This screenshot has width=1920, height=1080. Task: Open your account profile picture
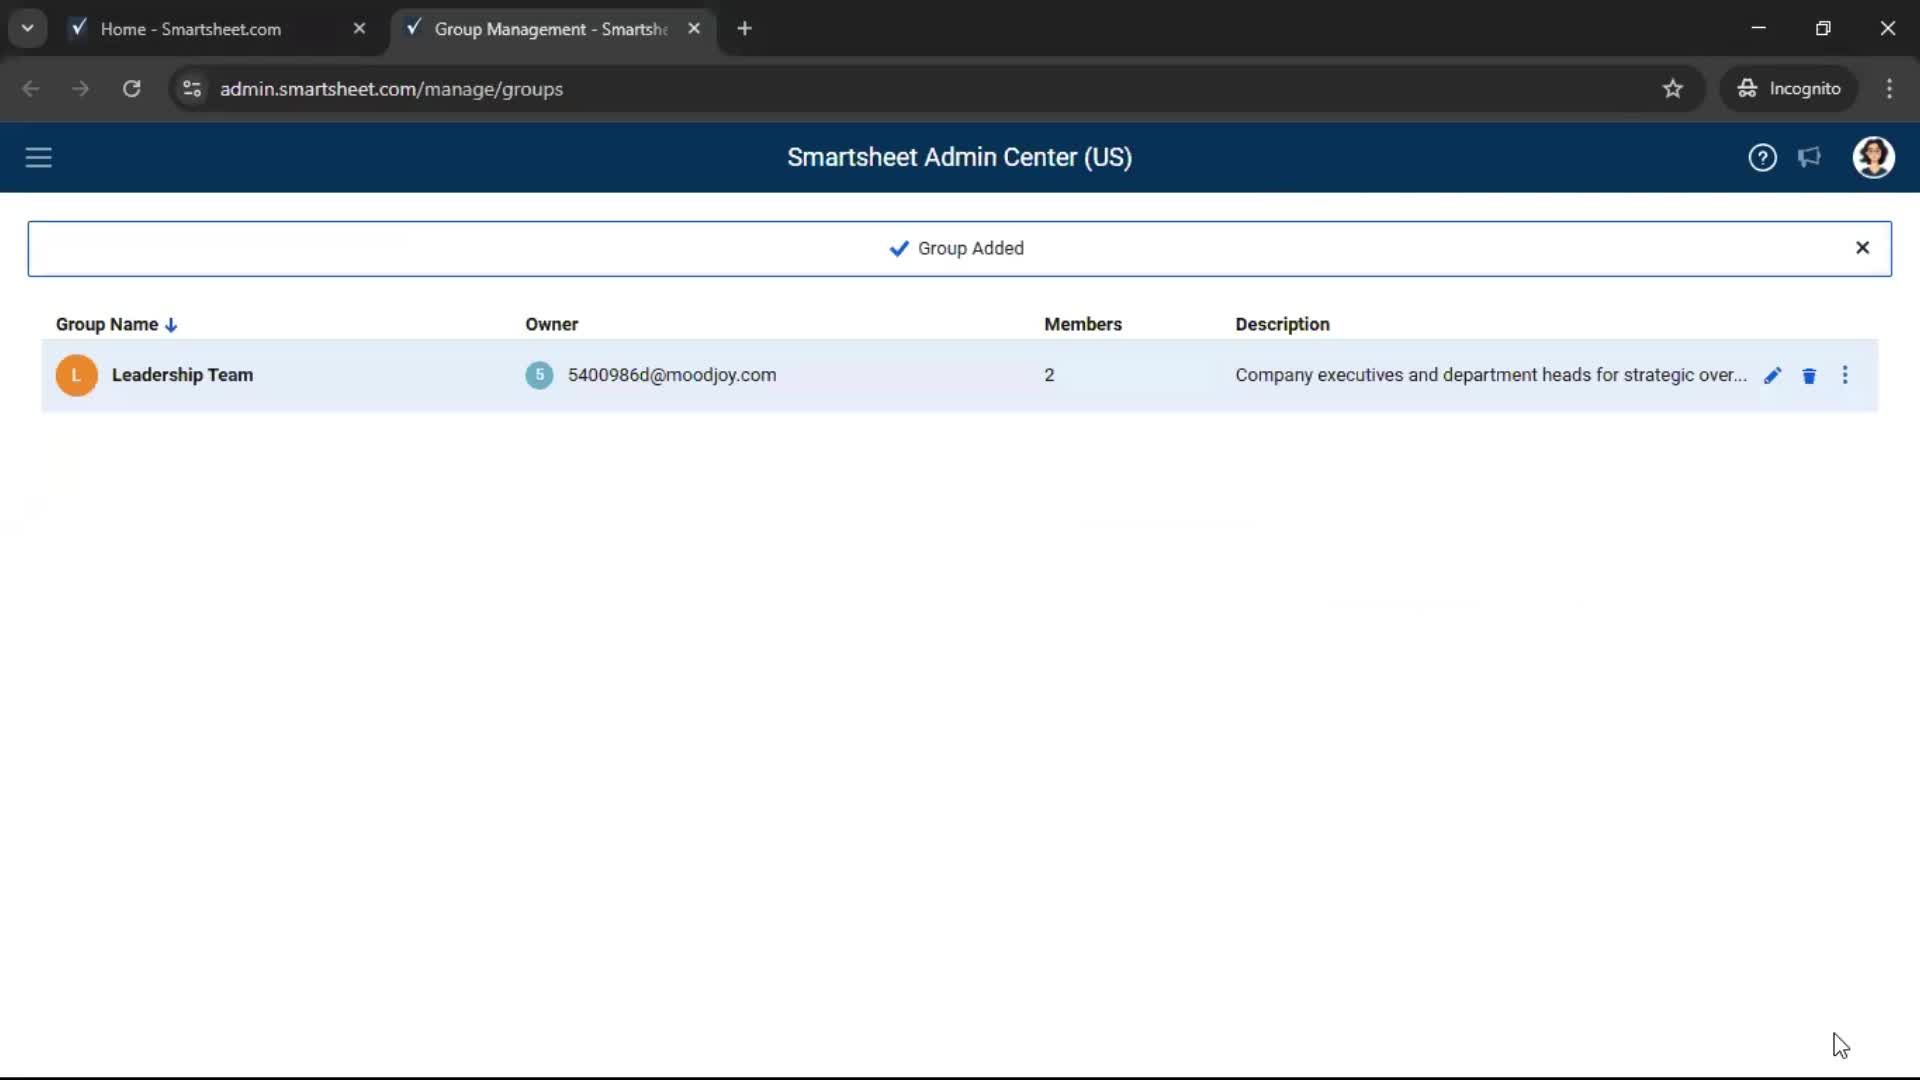click(x=1874, y=157)
